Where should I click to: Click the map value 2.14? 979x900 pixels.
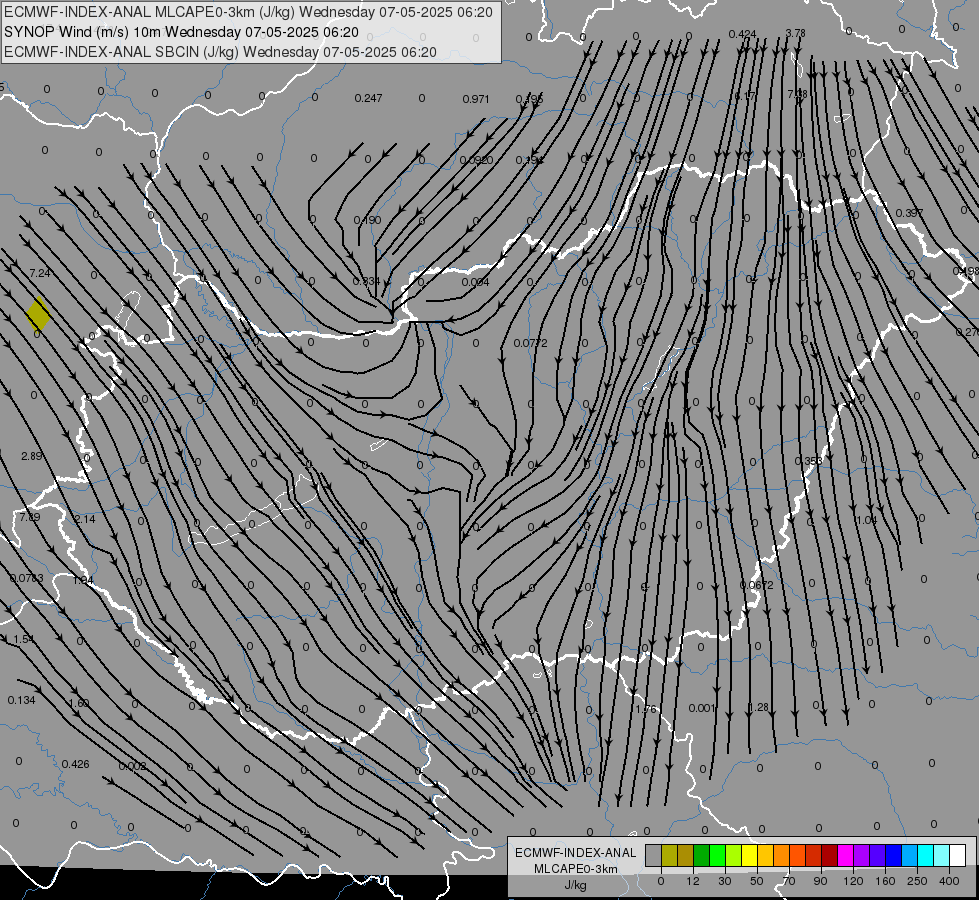(85, 519)
